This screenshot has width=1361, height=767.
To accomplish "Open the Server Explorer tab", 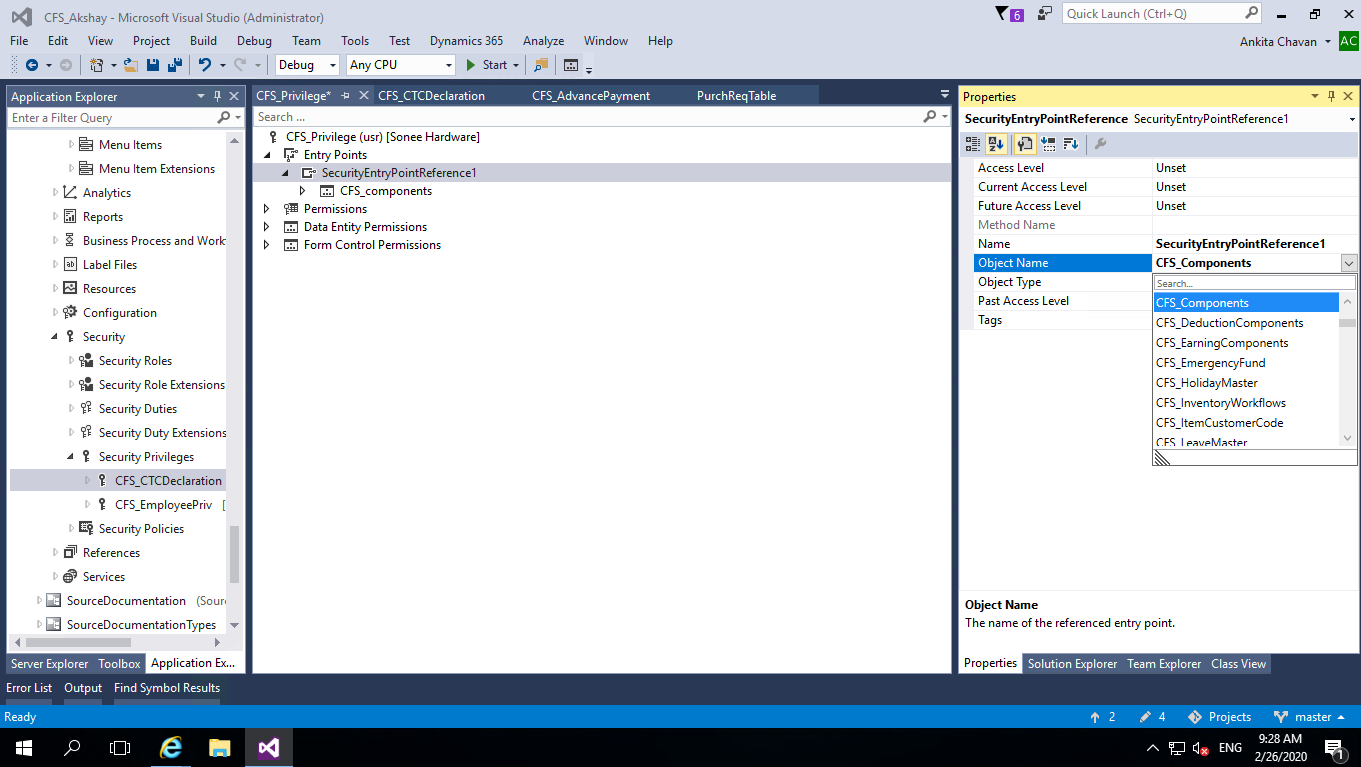I will coord(49,664).
